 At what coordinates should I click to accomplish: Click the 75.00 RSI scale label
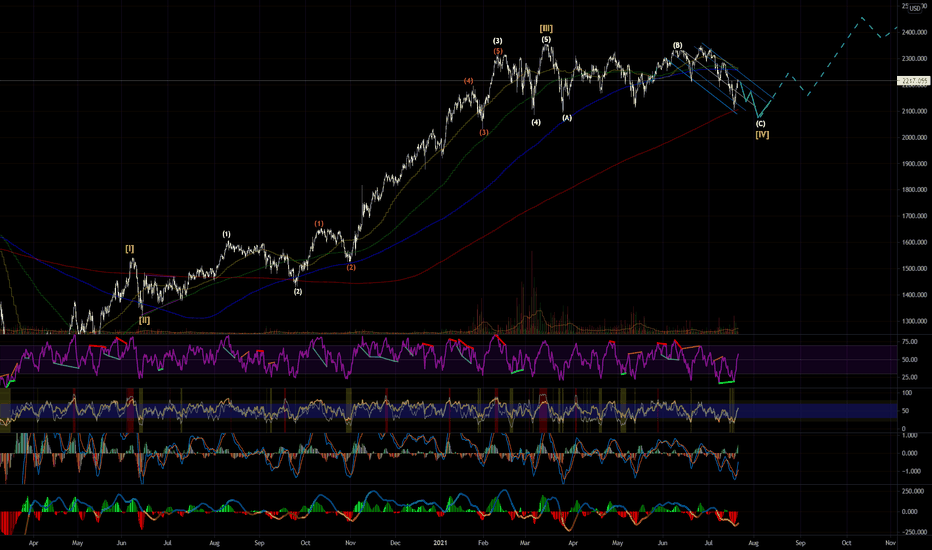coord(909,342)
